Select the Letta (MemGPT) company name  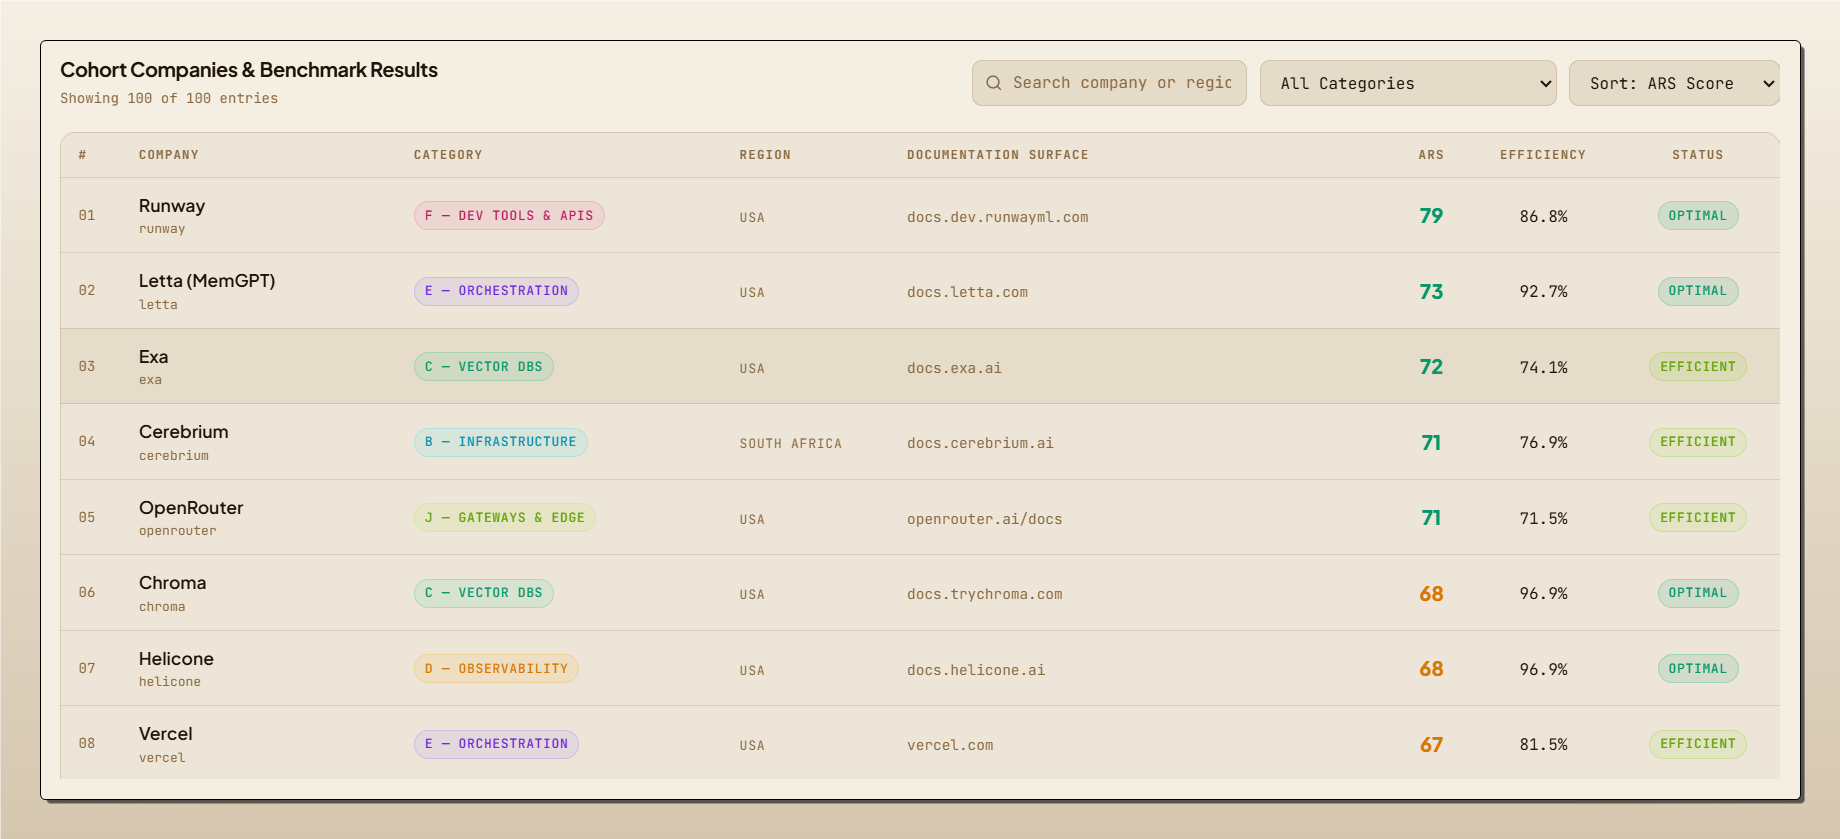click(x=207, y=281)
